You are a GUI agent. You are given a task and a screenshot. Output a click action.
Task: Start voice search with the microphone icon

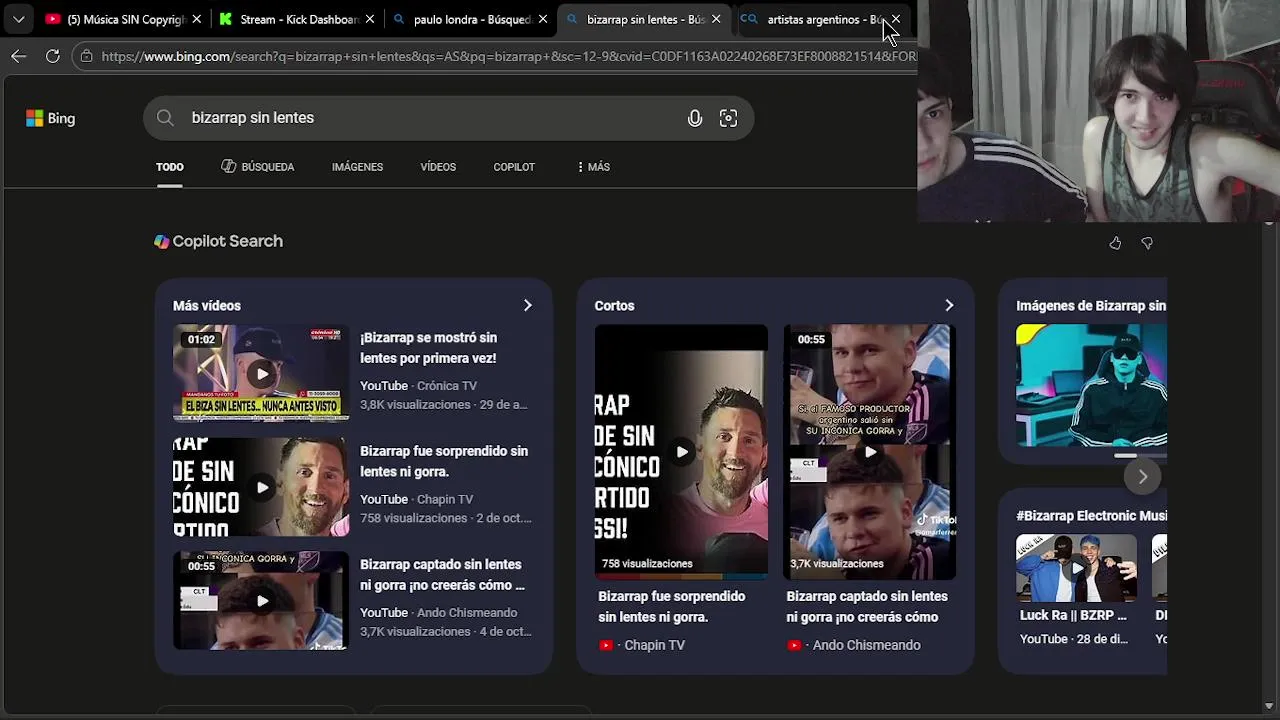[695, 118]
